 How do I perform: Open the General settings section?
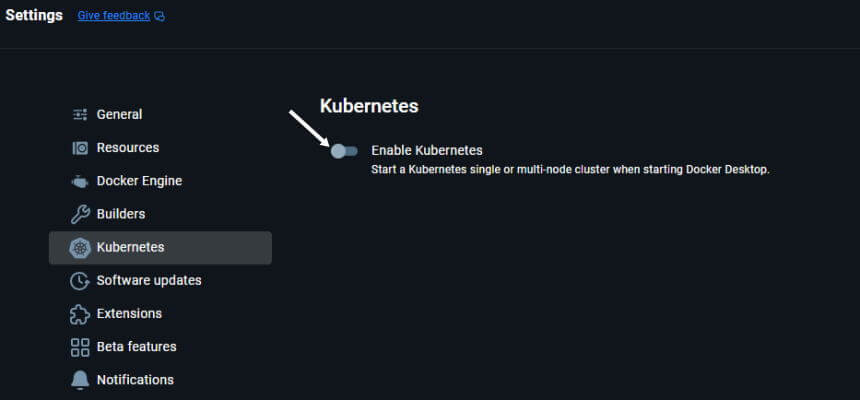[x=119, y=115]
